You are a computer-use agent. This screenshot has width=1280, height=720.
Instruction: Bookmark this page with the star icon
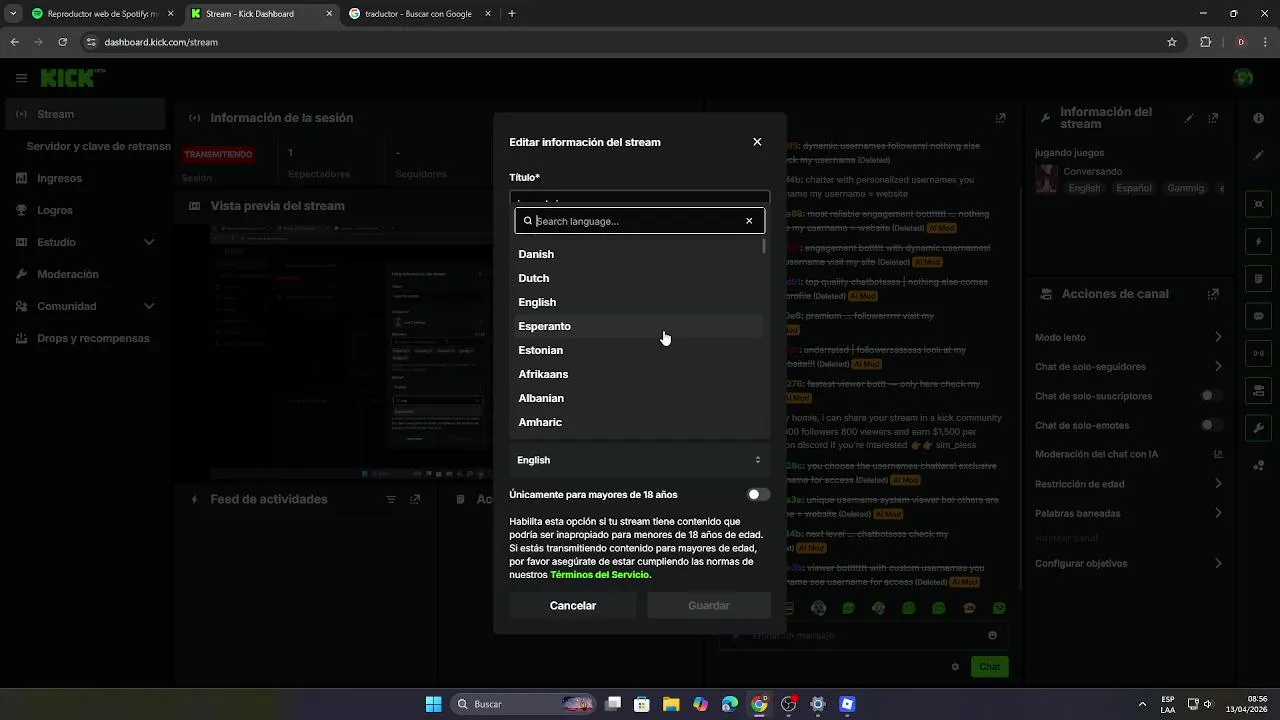pos(1172,42)
